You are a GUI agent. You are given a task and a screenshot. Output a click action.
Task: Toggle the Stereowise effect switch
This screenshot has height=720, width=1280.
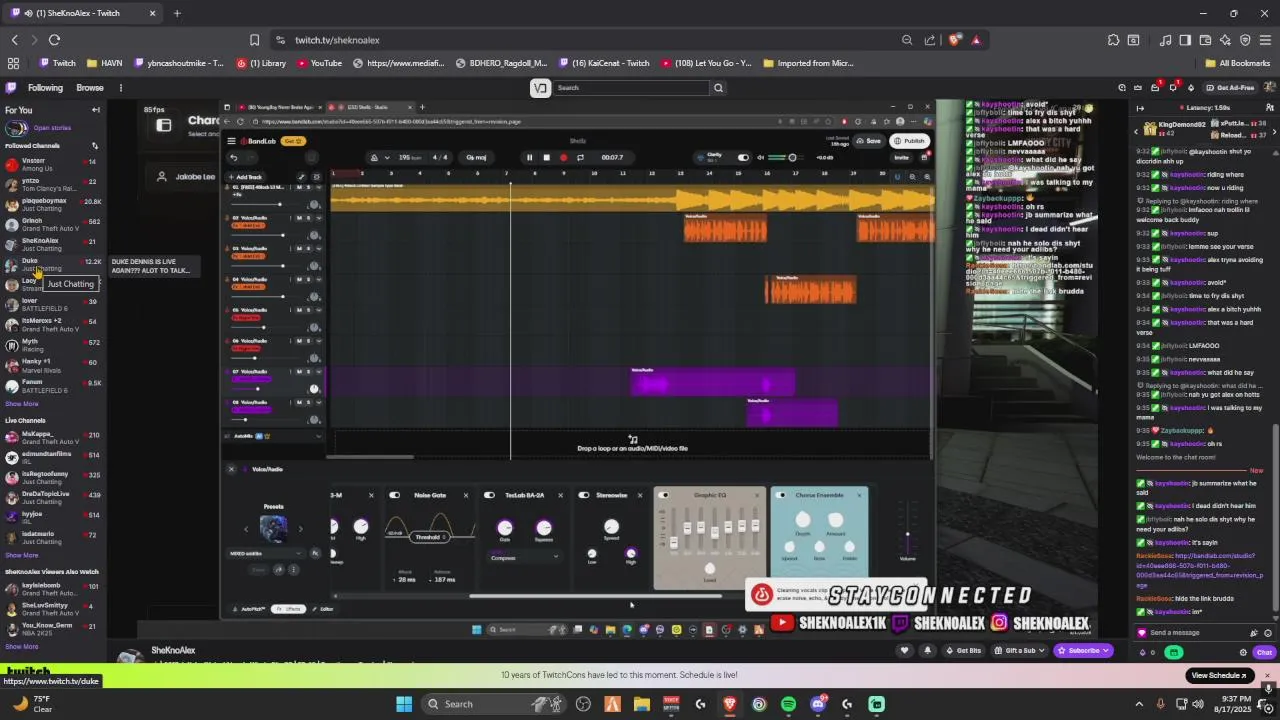[584, 495]
